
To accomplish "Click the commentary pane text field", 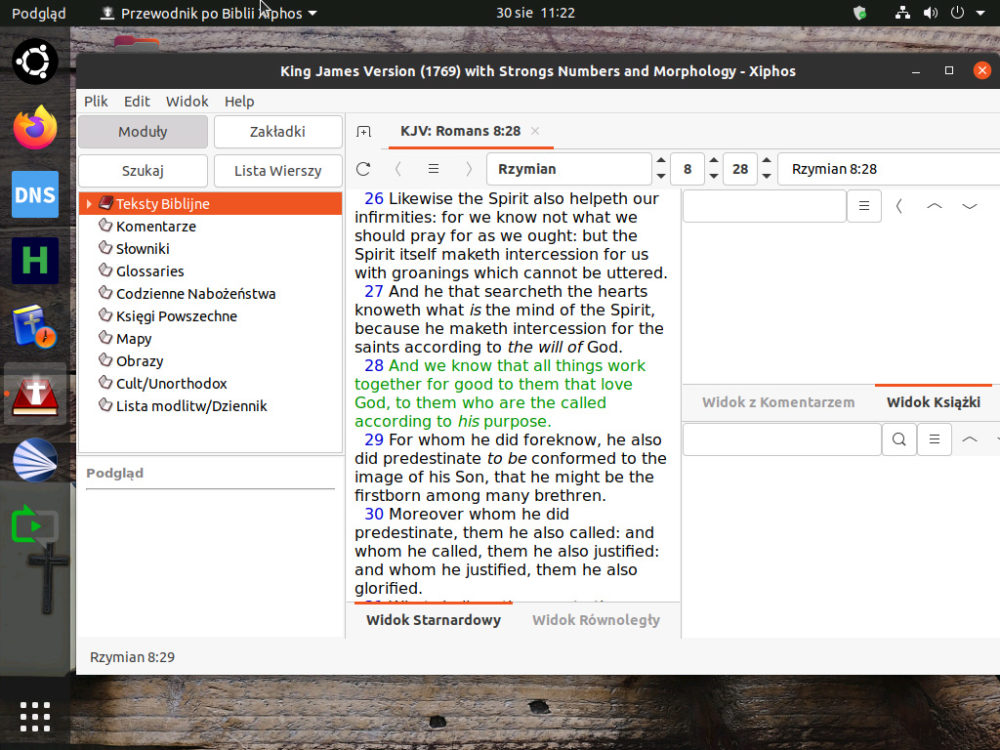I will coord(764,206).
